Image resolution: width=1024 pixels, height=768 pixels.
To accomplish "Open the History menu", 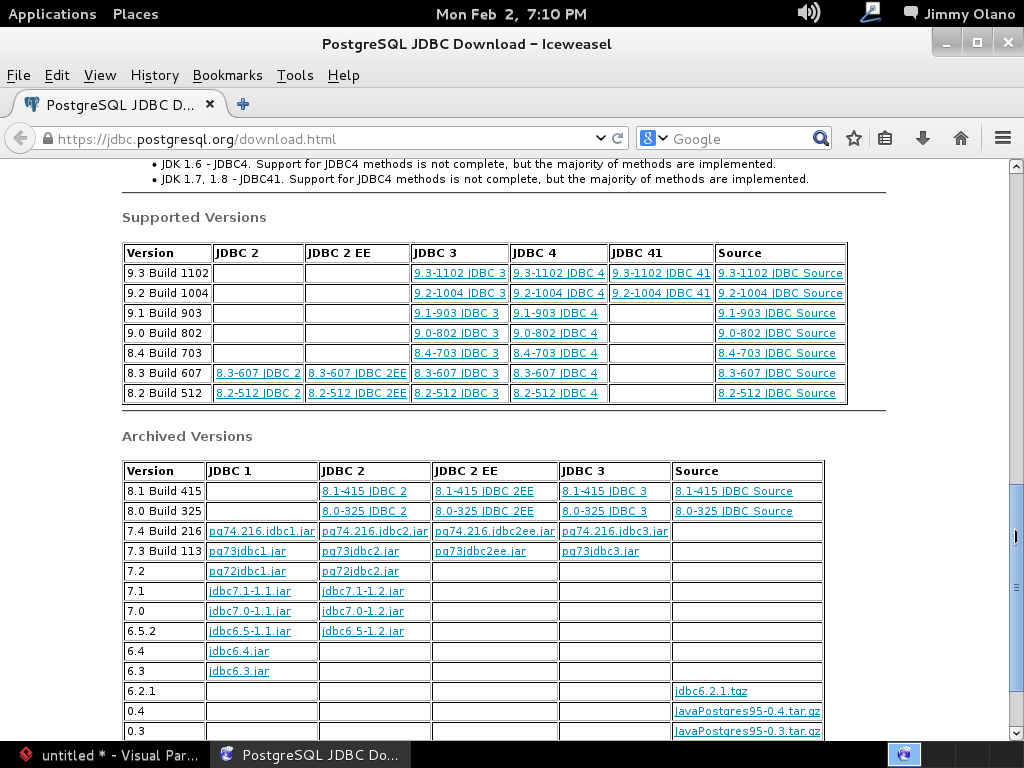I will click(x=154, y=75).
